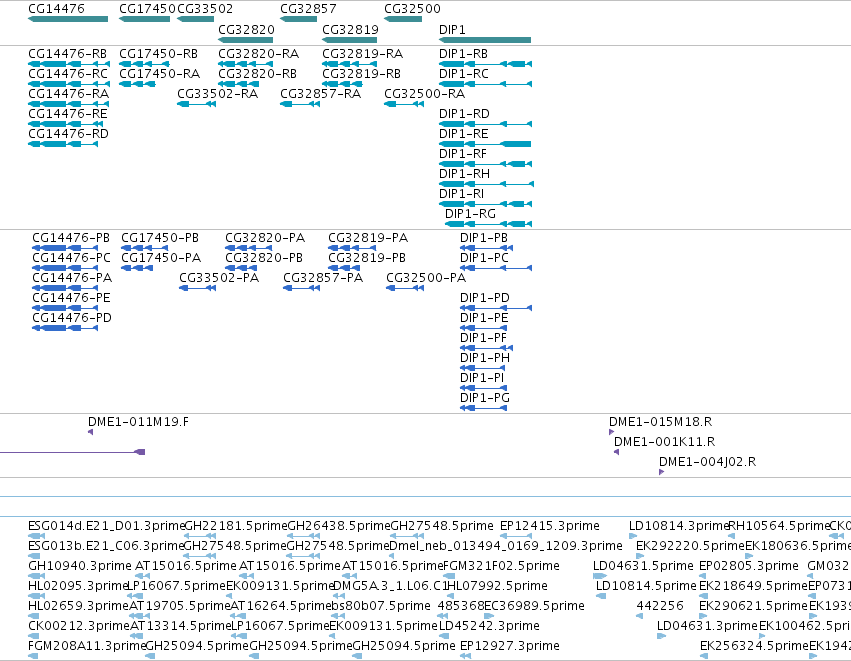Click transcript CG17450-RA label

pos(160,73)
